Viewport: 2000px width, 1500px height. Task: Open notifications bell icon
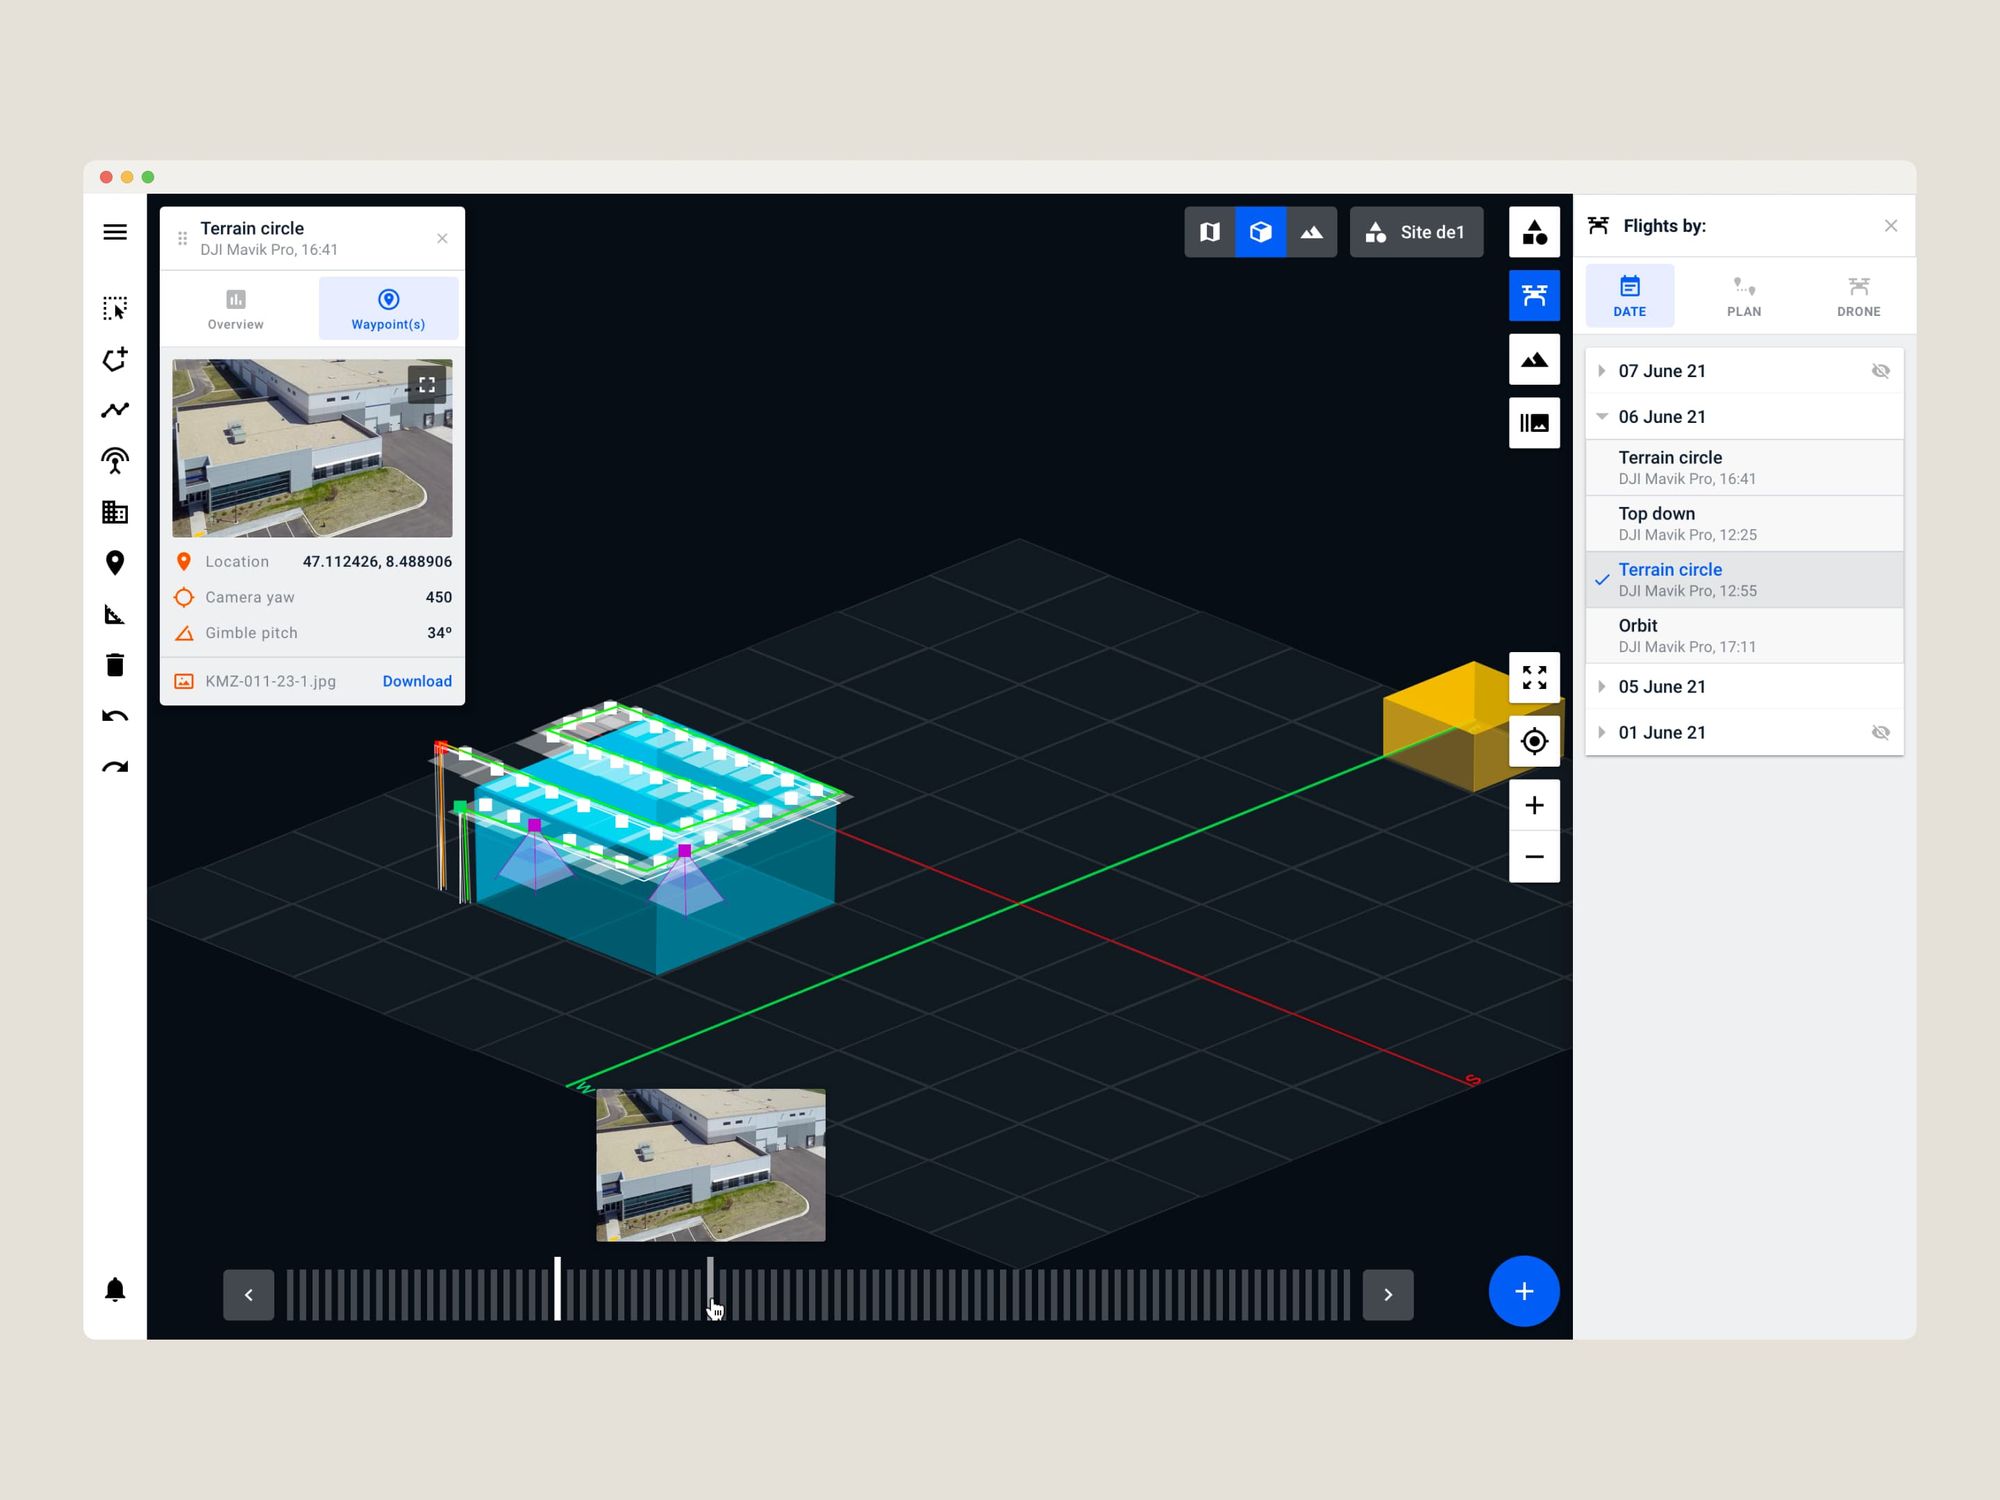(115, 1290)
